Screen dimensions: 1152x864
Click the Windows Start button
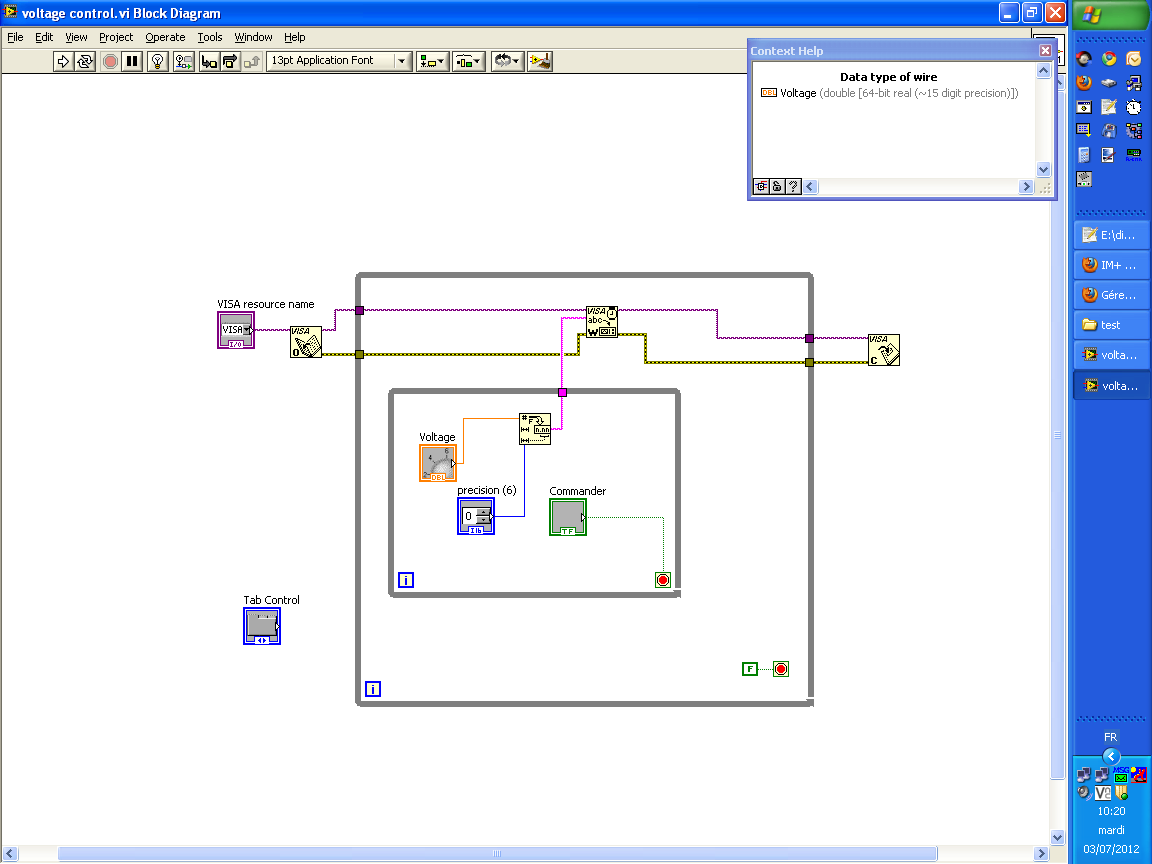click(1111, 15)
